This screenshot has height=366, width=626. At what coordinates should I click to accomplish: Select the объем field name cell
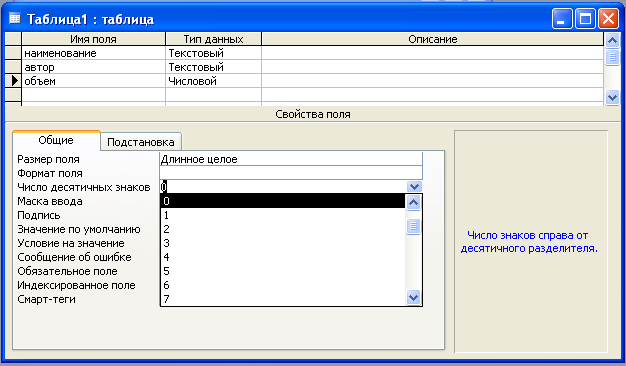point(93,81)
